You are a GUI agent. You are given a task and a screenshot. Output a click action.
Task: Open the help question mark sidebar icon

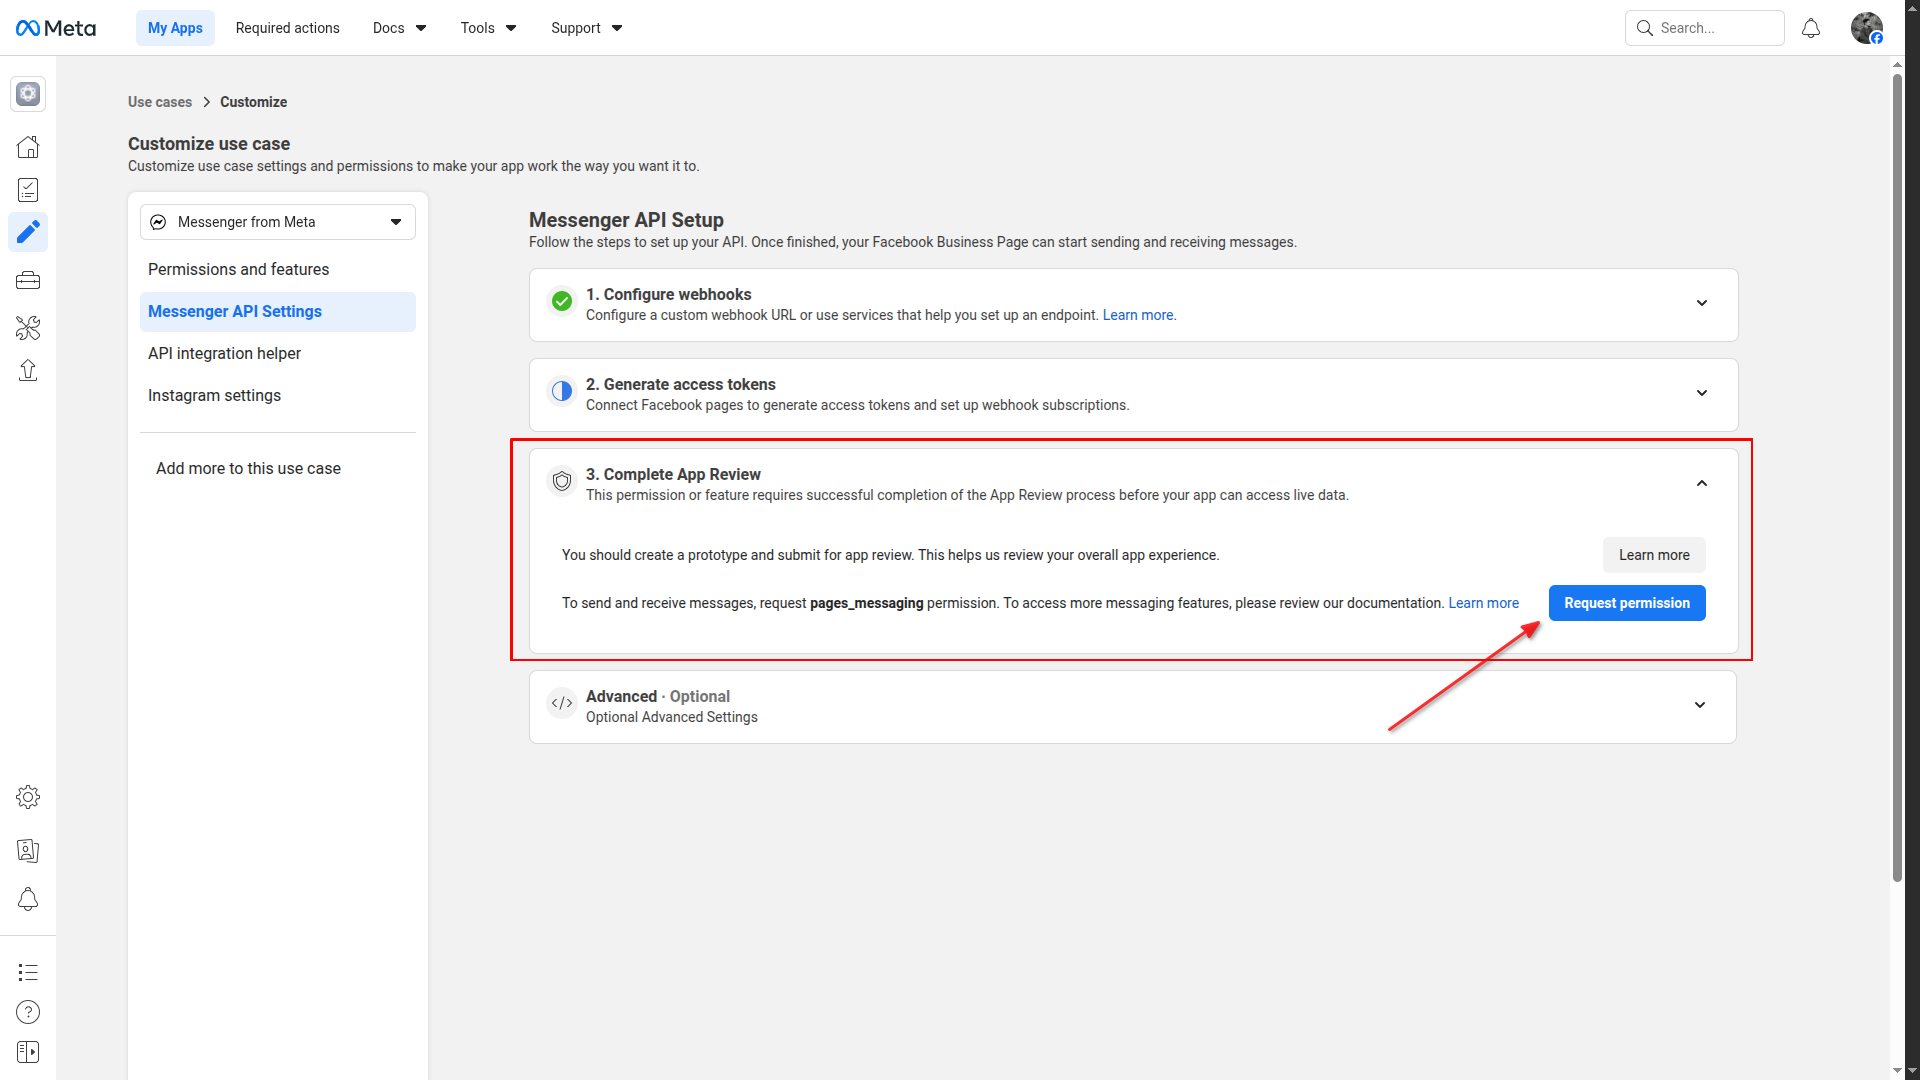pyautogui.click(x=28, y=1012)
